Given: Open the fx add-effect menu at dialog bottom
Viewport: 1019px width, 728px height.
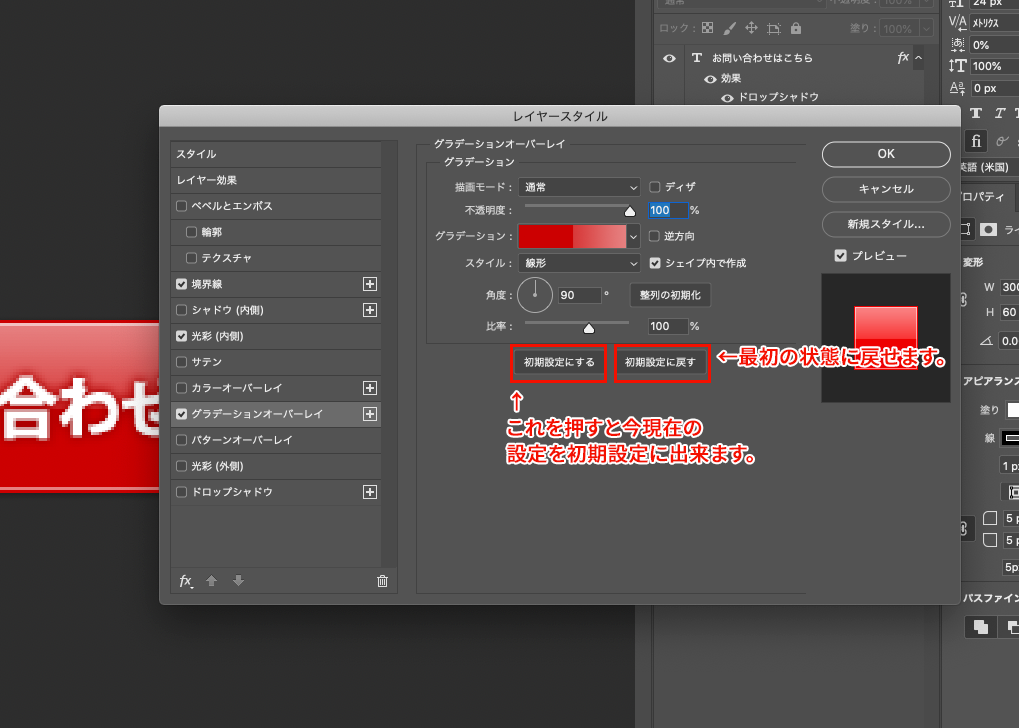Looking at the screenshot, I should 186,581.
